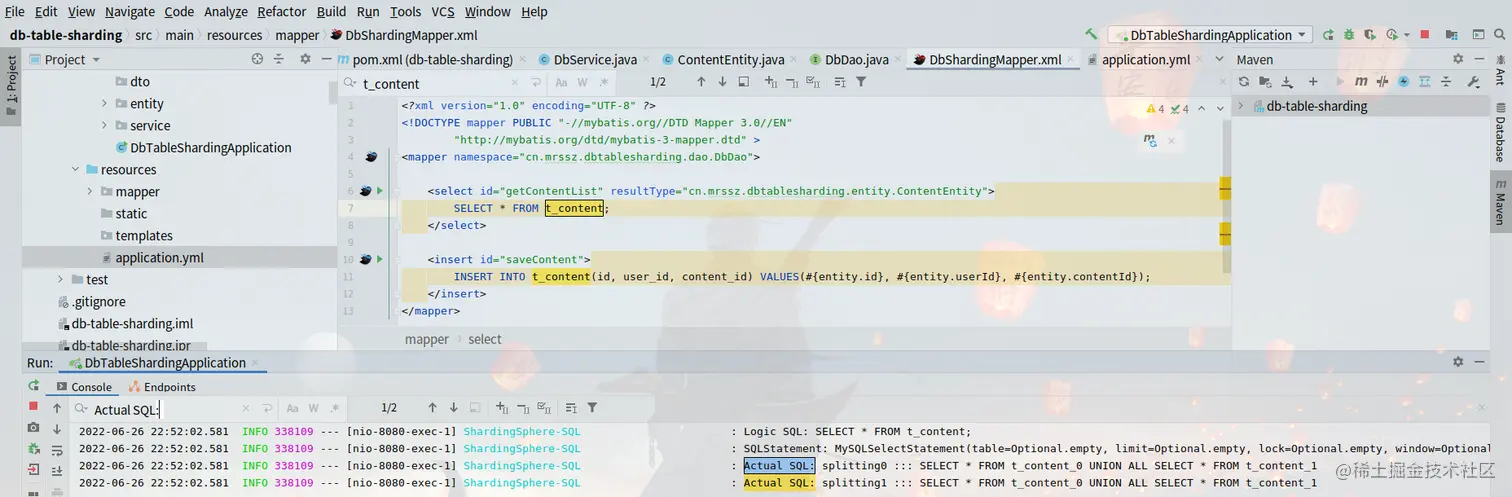Toggle offline mode in Maven toolbar

tap(1384, 82)
